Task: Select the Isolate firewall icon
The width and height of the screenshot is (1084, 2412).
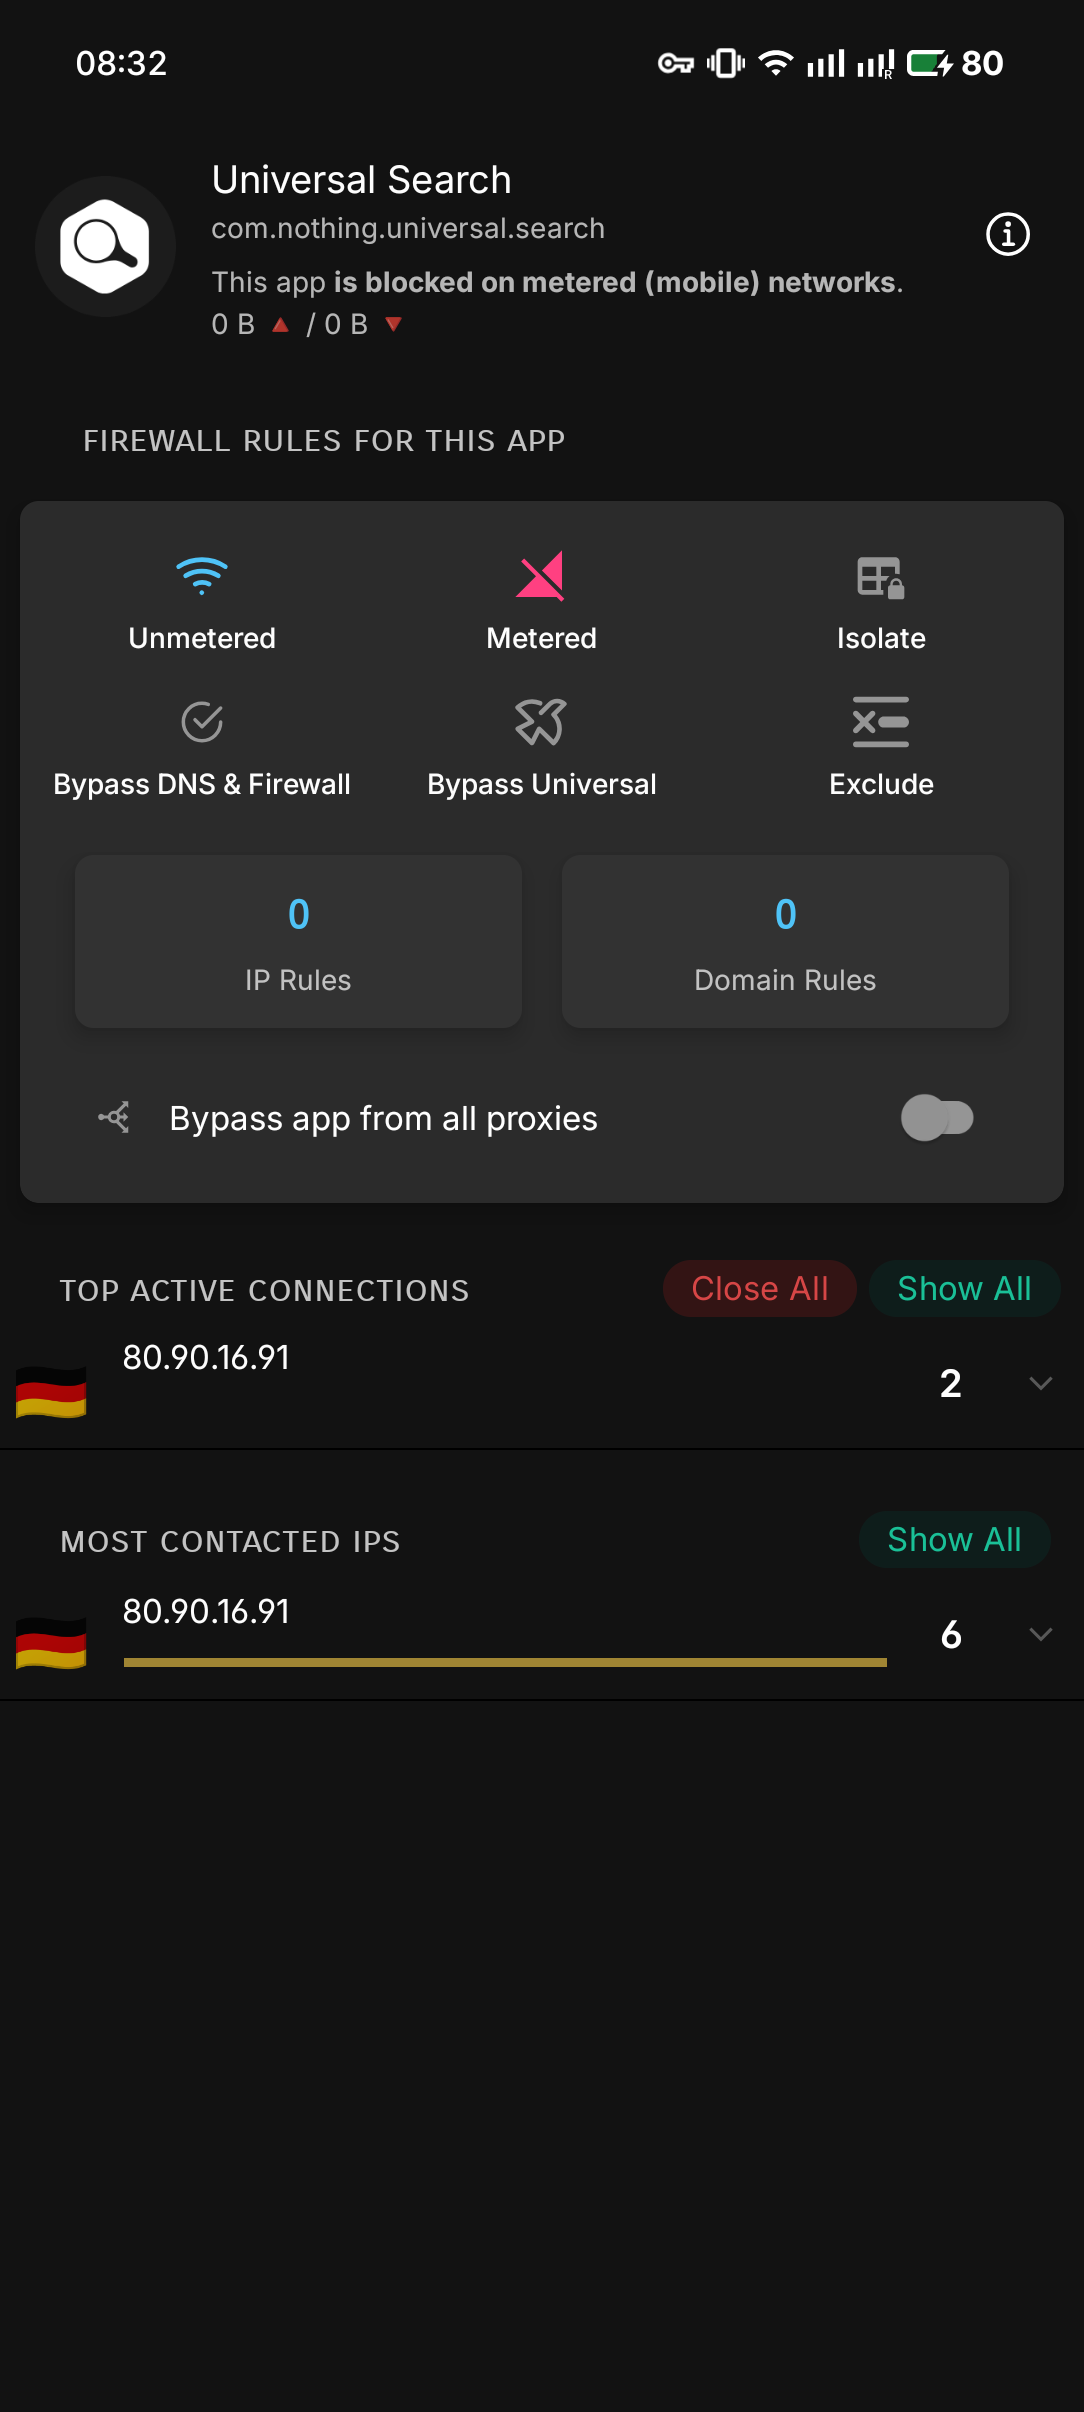Action: [x=880, y=577]
